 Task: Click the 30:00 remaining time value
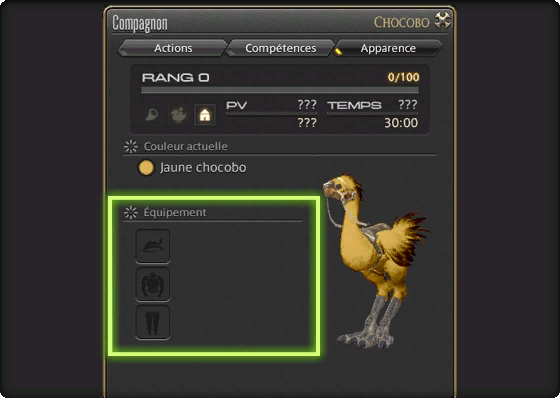(x=401, y=123)
